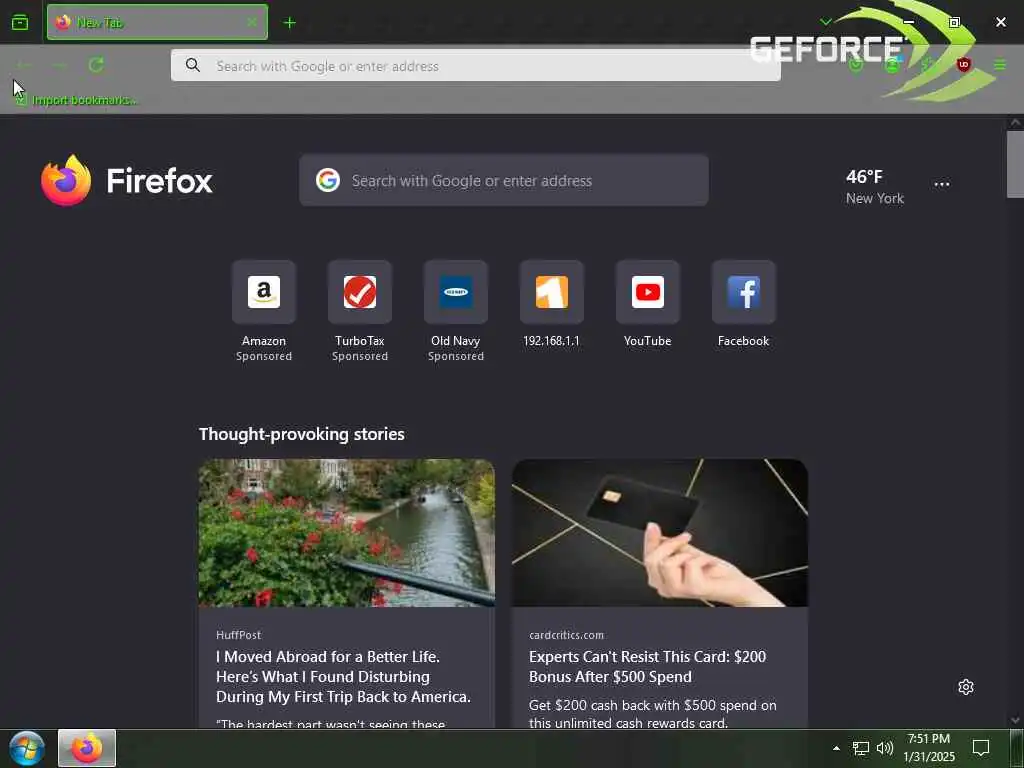Screen dimensions: 1024x768
Task: Open the canal and flowers story image
Action: point(347,533)
